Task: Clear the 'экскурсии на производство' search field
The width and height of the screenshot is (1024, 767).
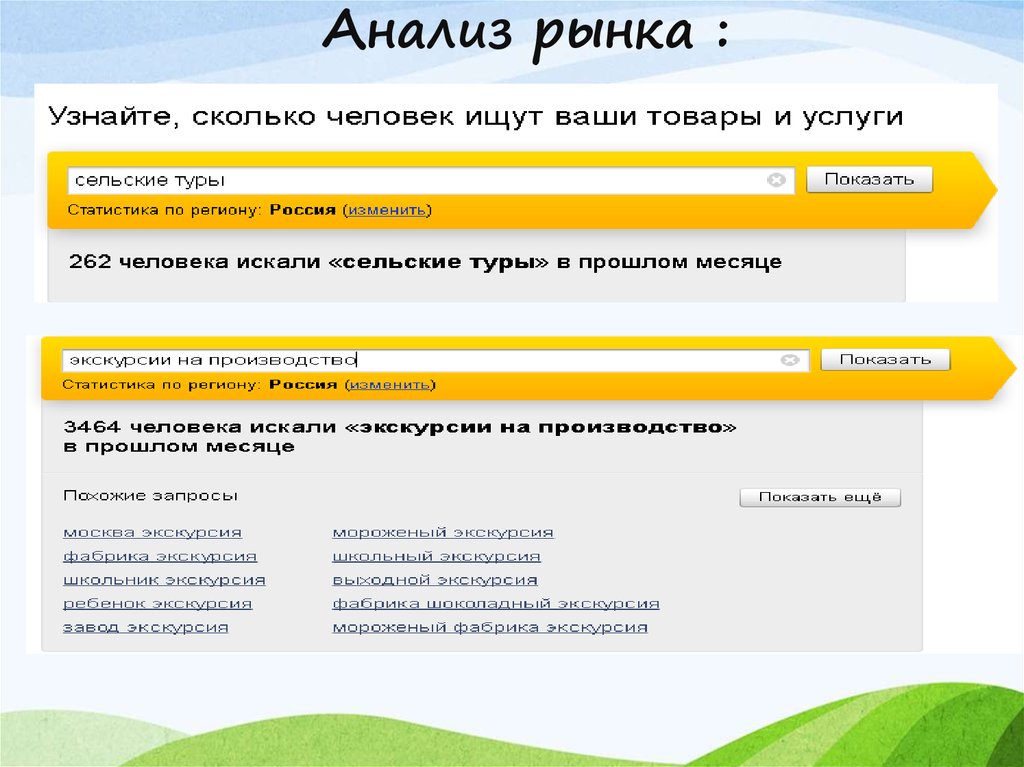Action: [790, 360]
